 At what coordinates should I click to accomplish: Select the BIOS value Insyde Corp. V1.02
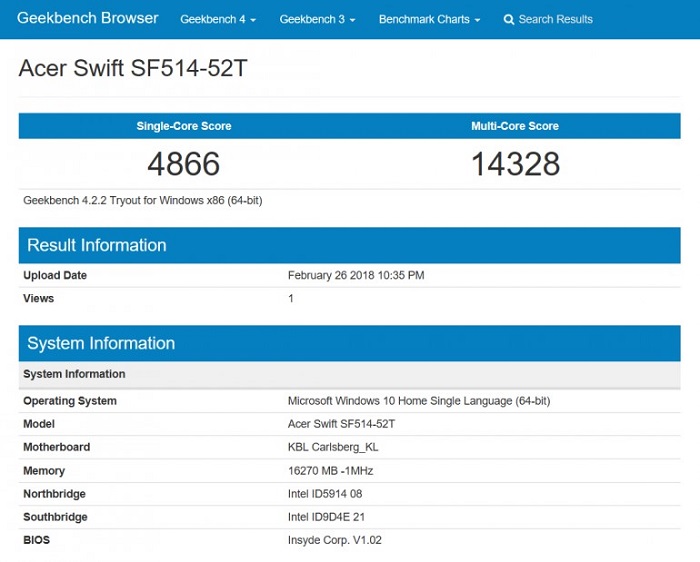(334, 540)
